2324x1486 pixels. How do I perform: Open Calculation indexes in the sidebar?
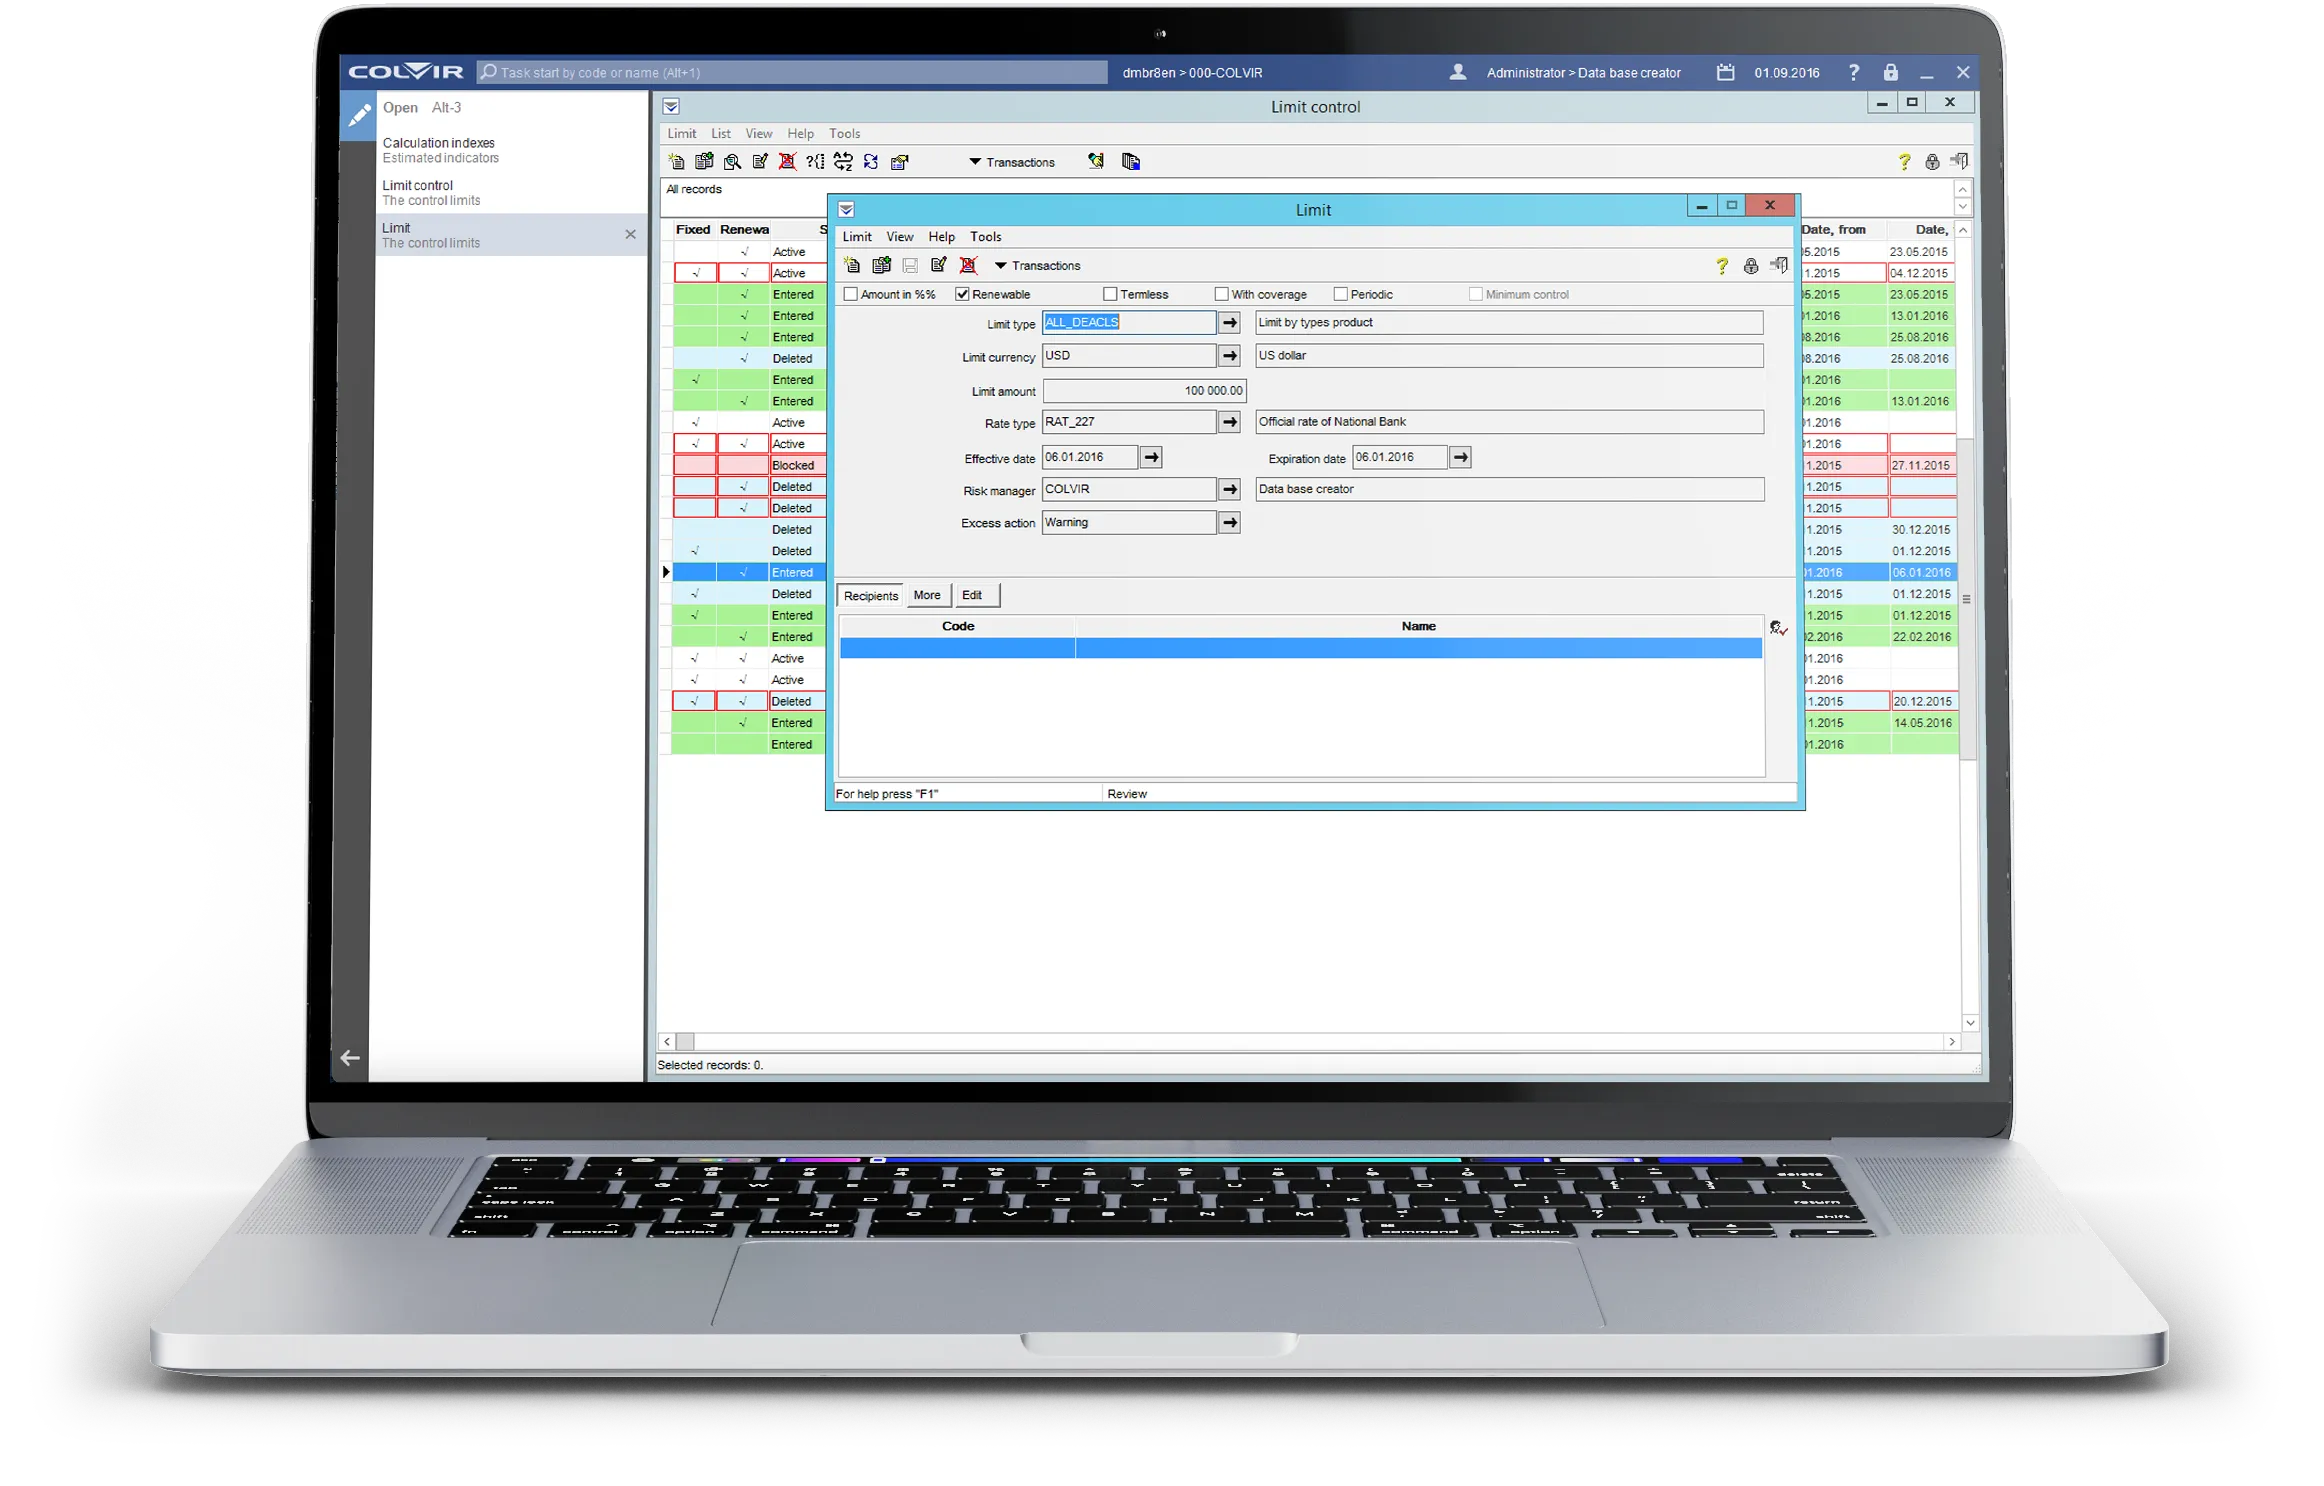pos(438,143)
